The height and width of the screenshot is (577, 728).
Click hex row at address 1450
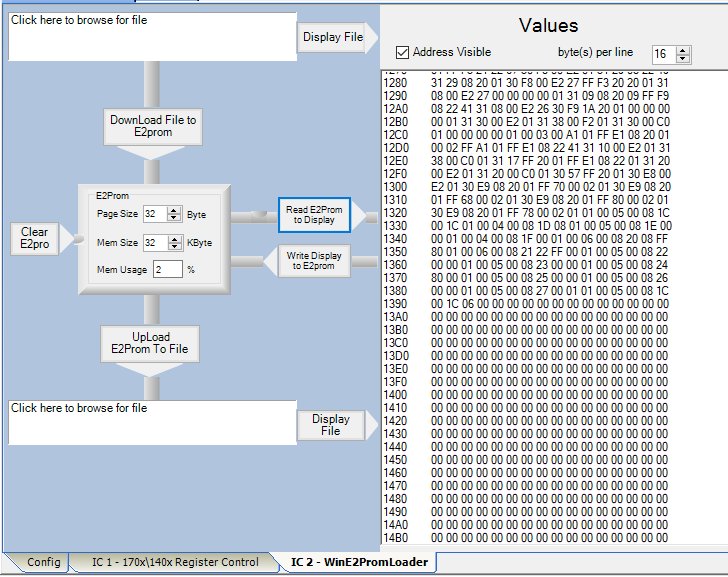click(x=526, y=460)
